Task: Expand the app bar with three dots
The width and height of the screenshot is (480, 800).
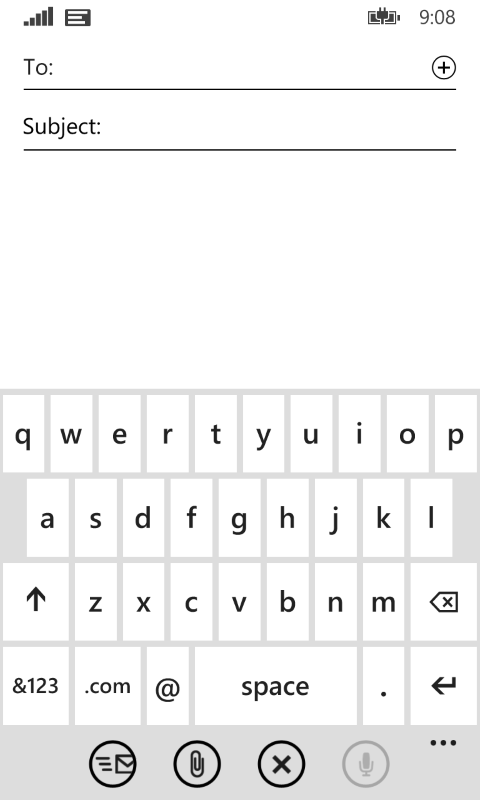Action: (443, 743)
